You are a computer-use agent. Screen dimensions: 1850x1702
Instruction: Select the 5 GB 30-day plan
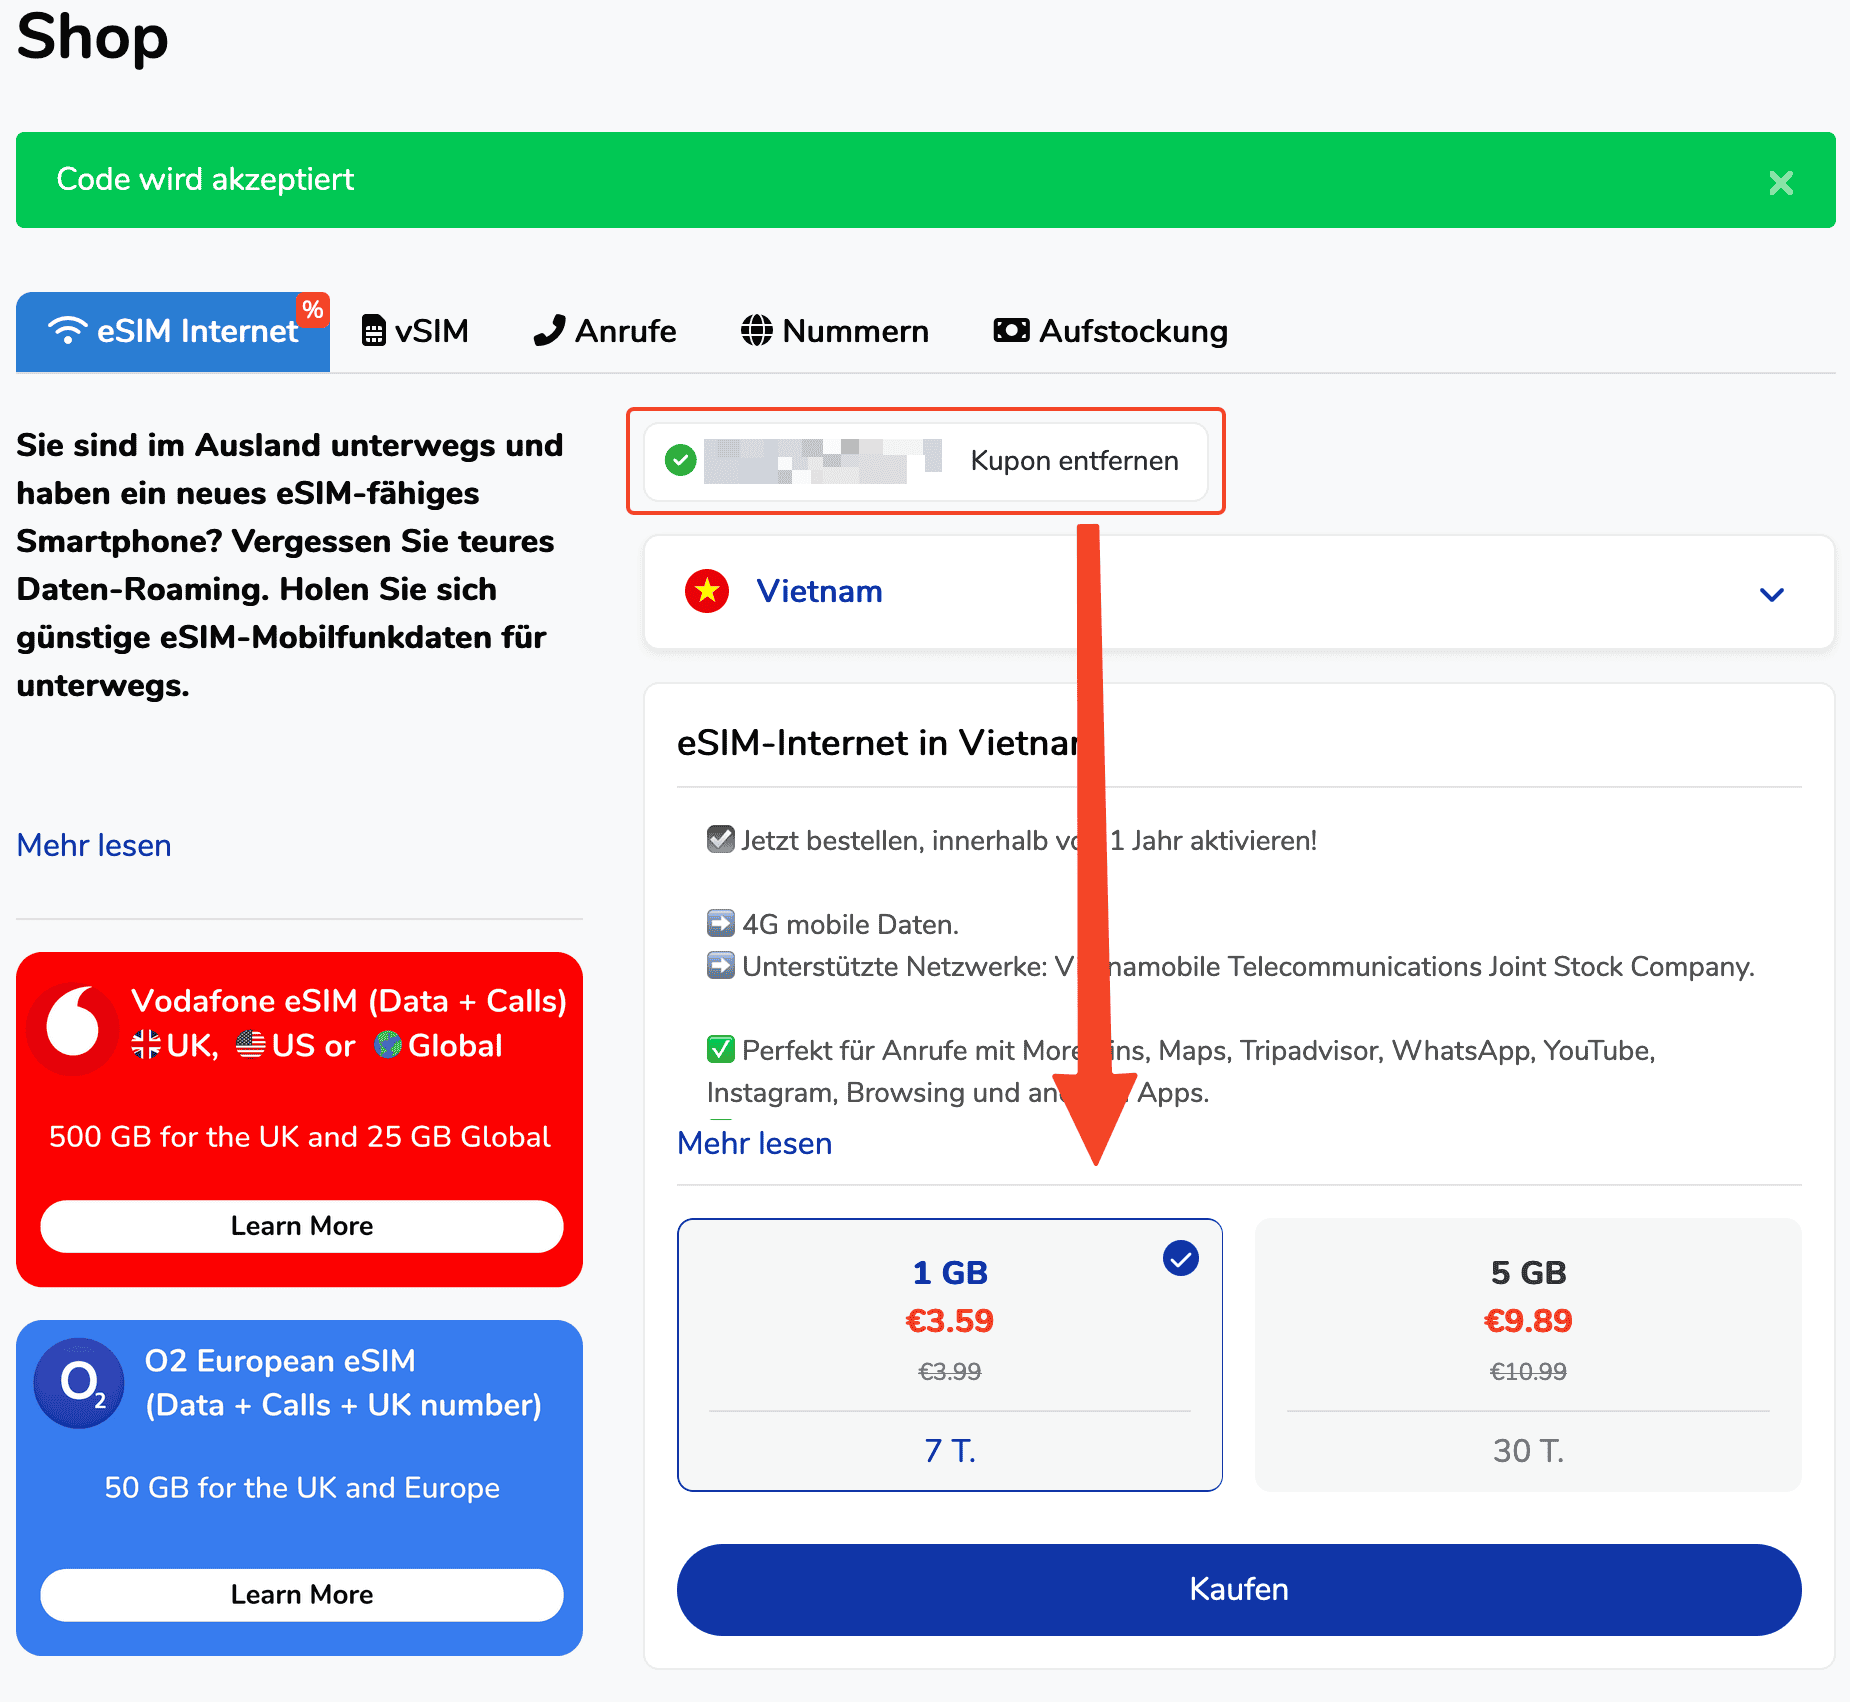click(1527, 1354)
